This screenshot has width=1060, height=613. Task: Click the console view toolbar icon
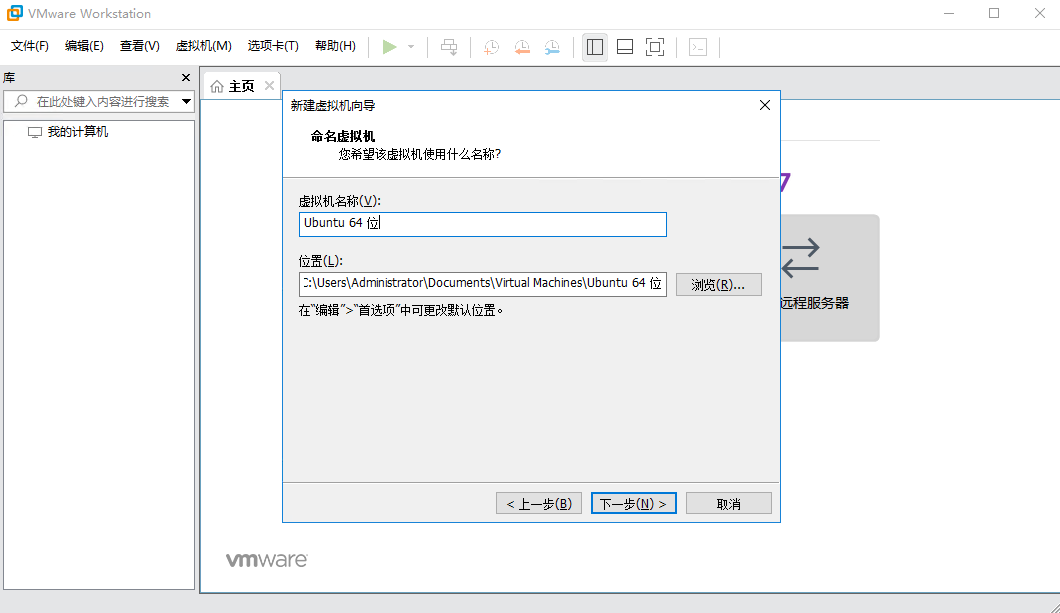tap(698, 47)
